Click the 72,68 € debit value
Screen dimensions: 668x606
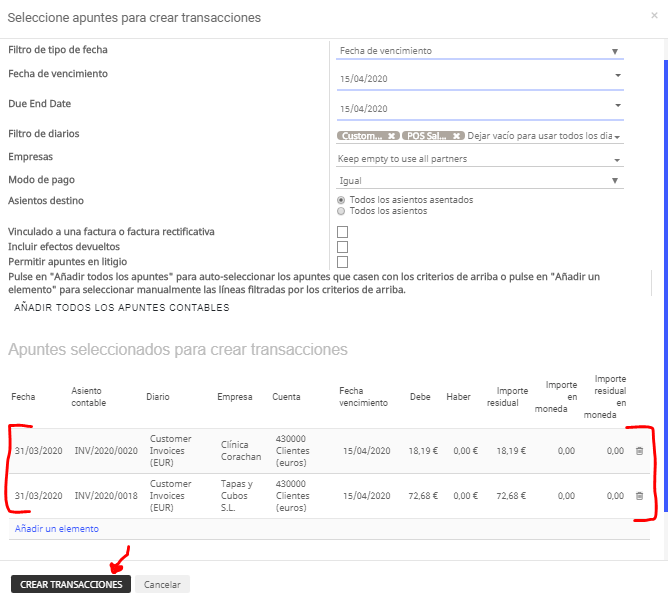click(x=423, y=496)
